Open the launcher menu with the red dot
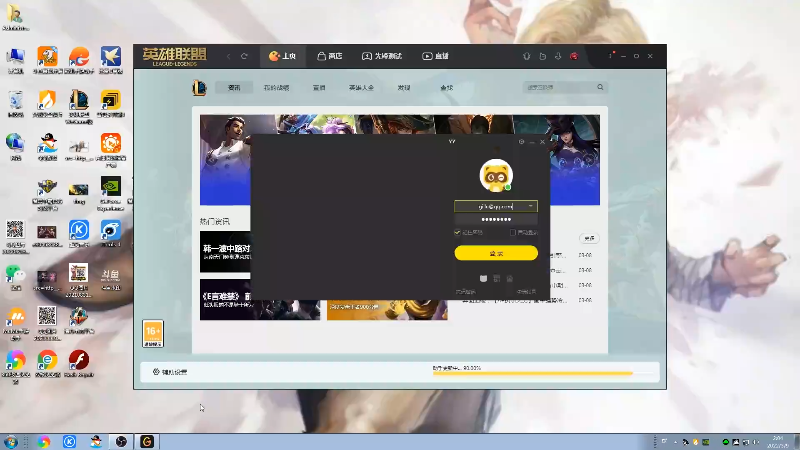The height and width of the screenshot is (450, 800). (x=611, y=55)
